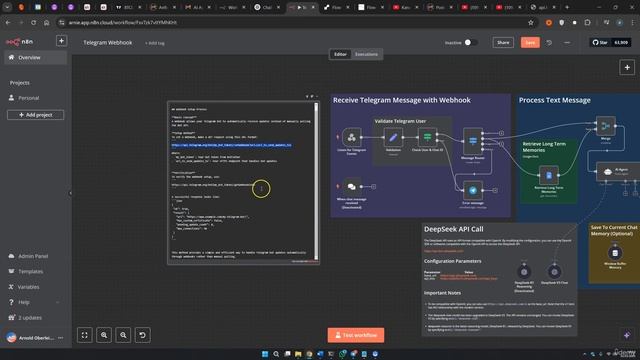The width and height of the screenshot is (640, 360).
Task: Open the AI assistant sparkle button
Action: click(627, 335)
